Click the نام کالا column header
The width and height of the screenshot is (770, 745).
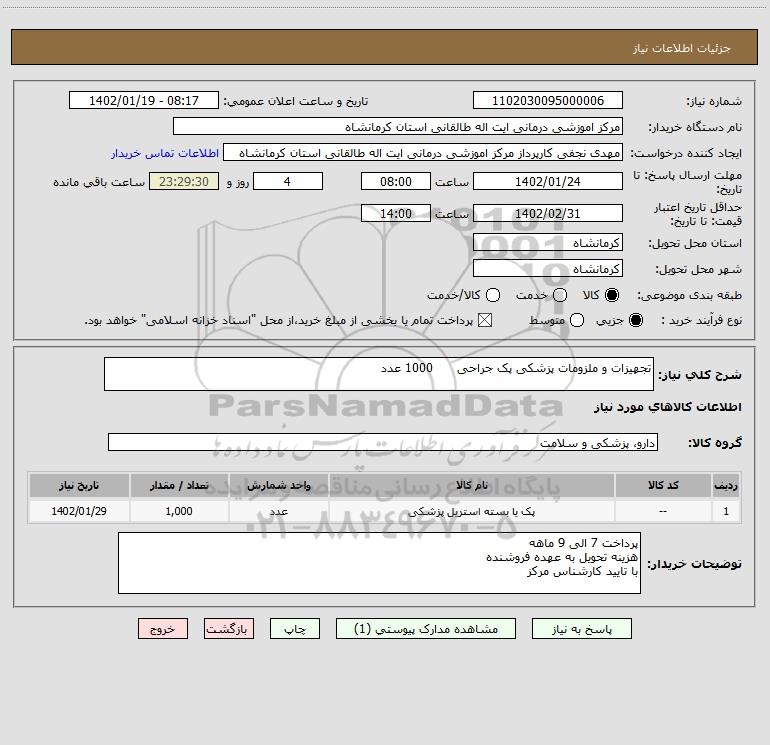471,485
